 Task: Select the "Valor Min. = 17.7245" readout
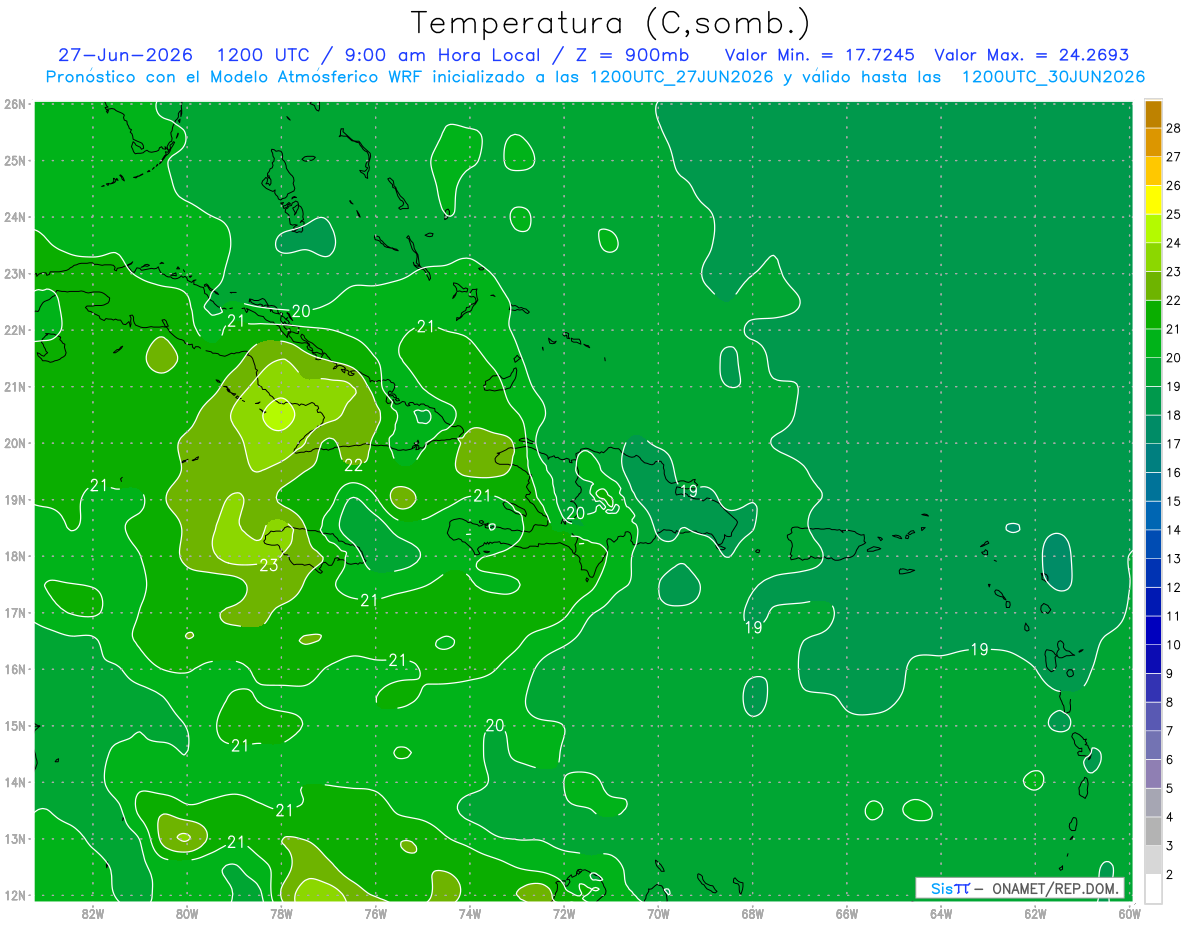(x=821, y=55)
